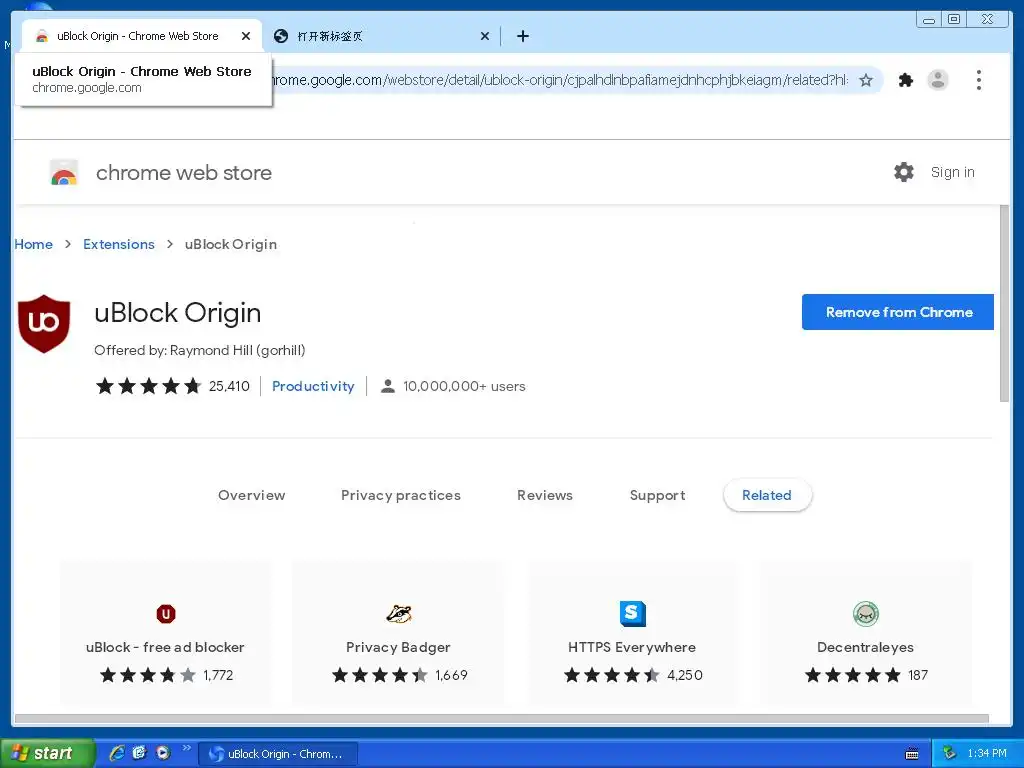Click the uBlock Origin taskbar button
This screenshot has height=768, width=1024.
(278, 754)
